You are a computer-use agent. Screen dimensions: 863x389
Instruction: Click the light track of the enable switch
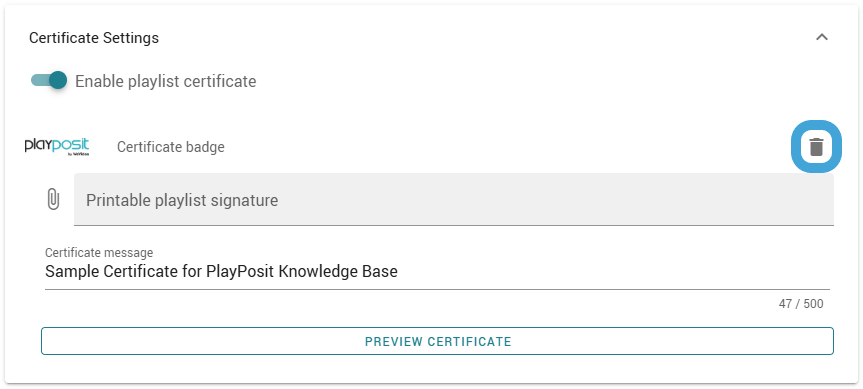(x=40, y=80)
